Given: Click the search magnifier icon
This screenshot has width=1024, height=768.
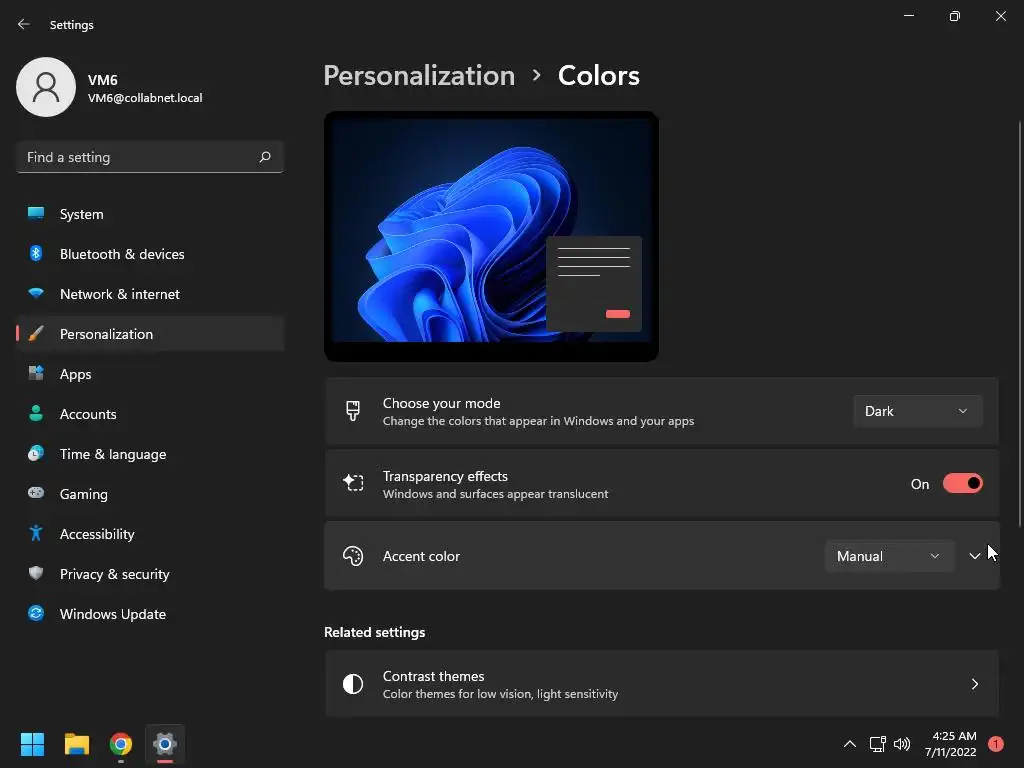Looking at the screenshot, I should [x=264, y=157].
